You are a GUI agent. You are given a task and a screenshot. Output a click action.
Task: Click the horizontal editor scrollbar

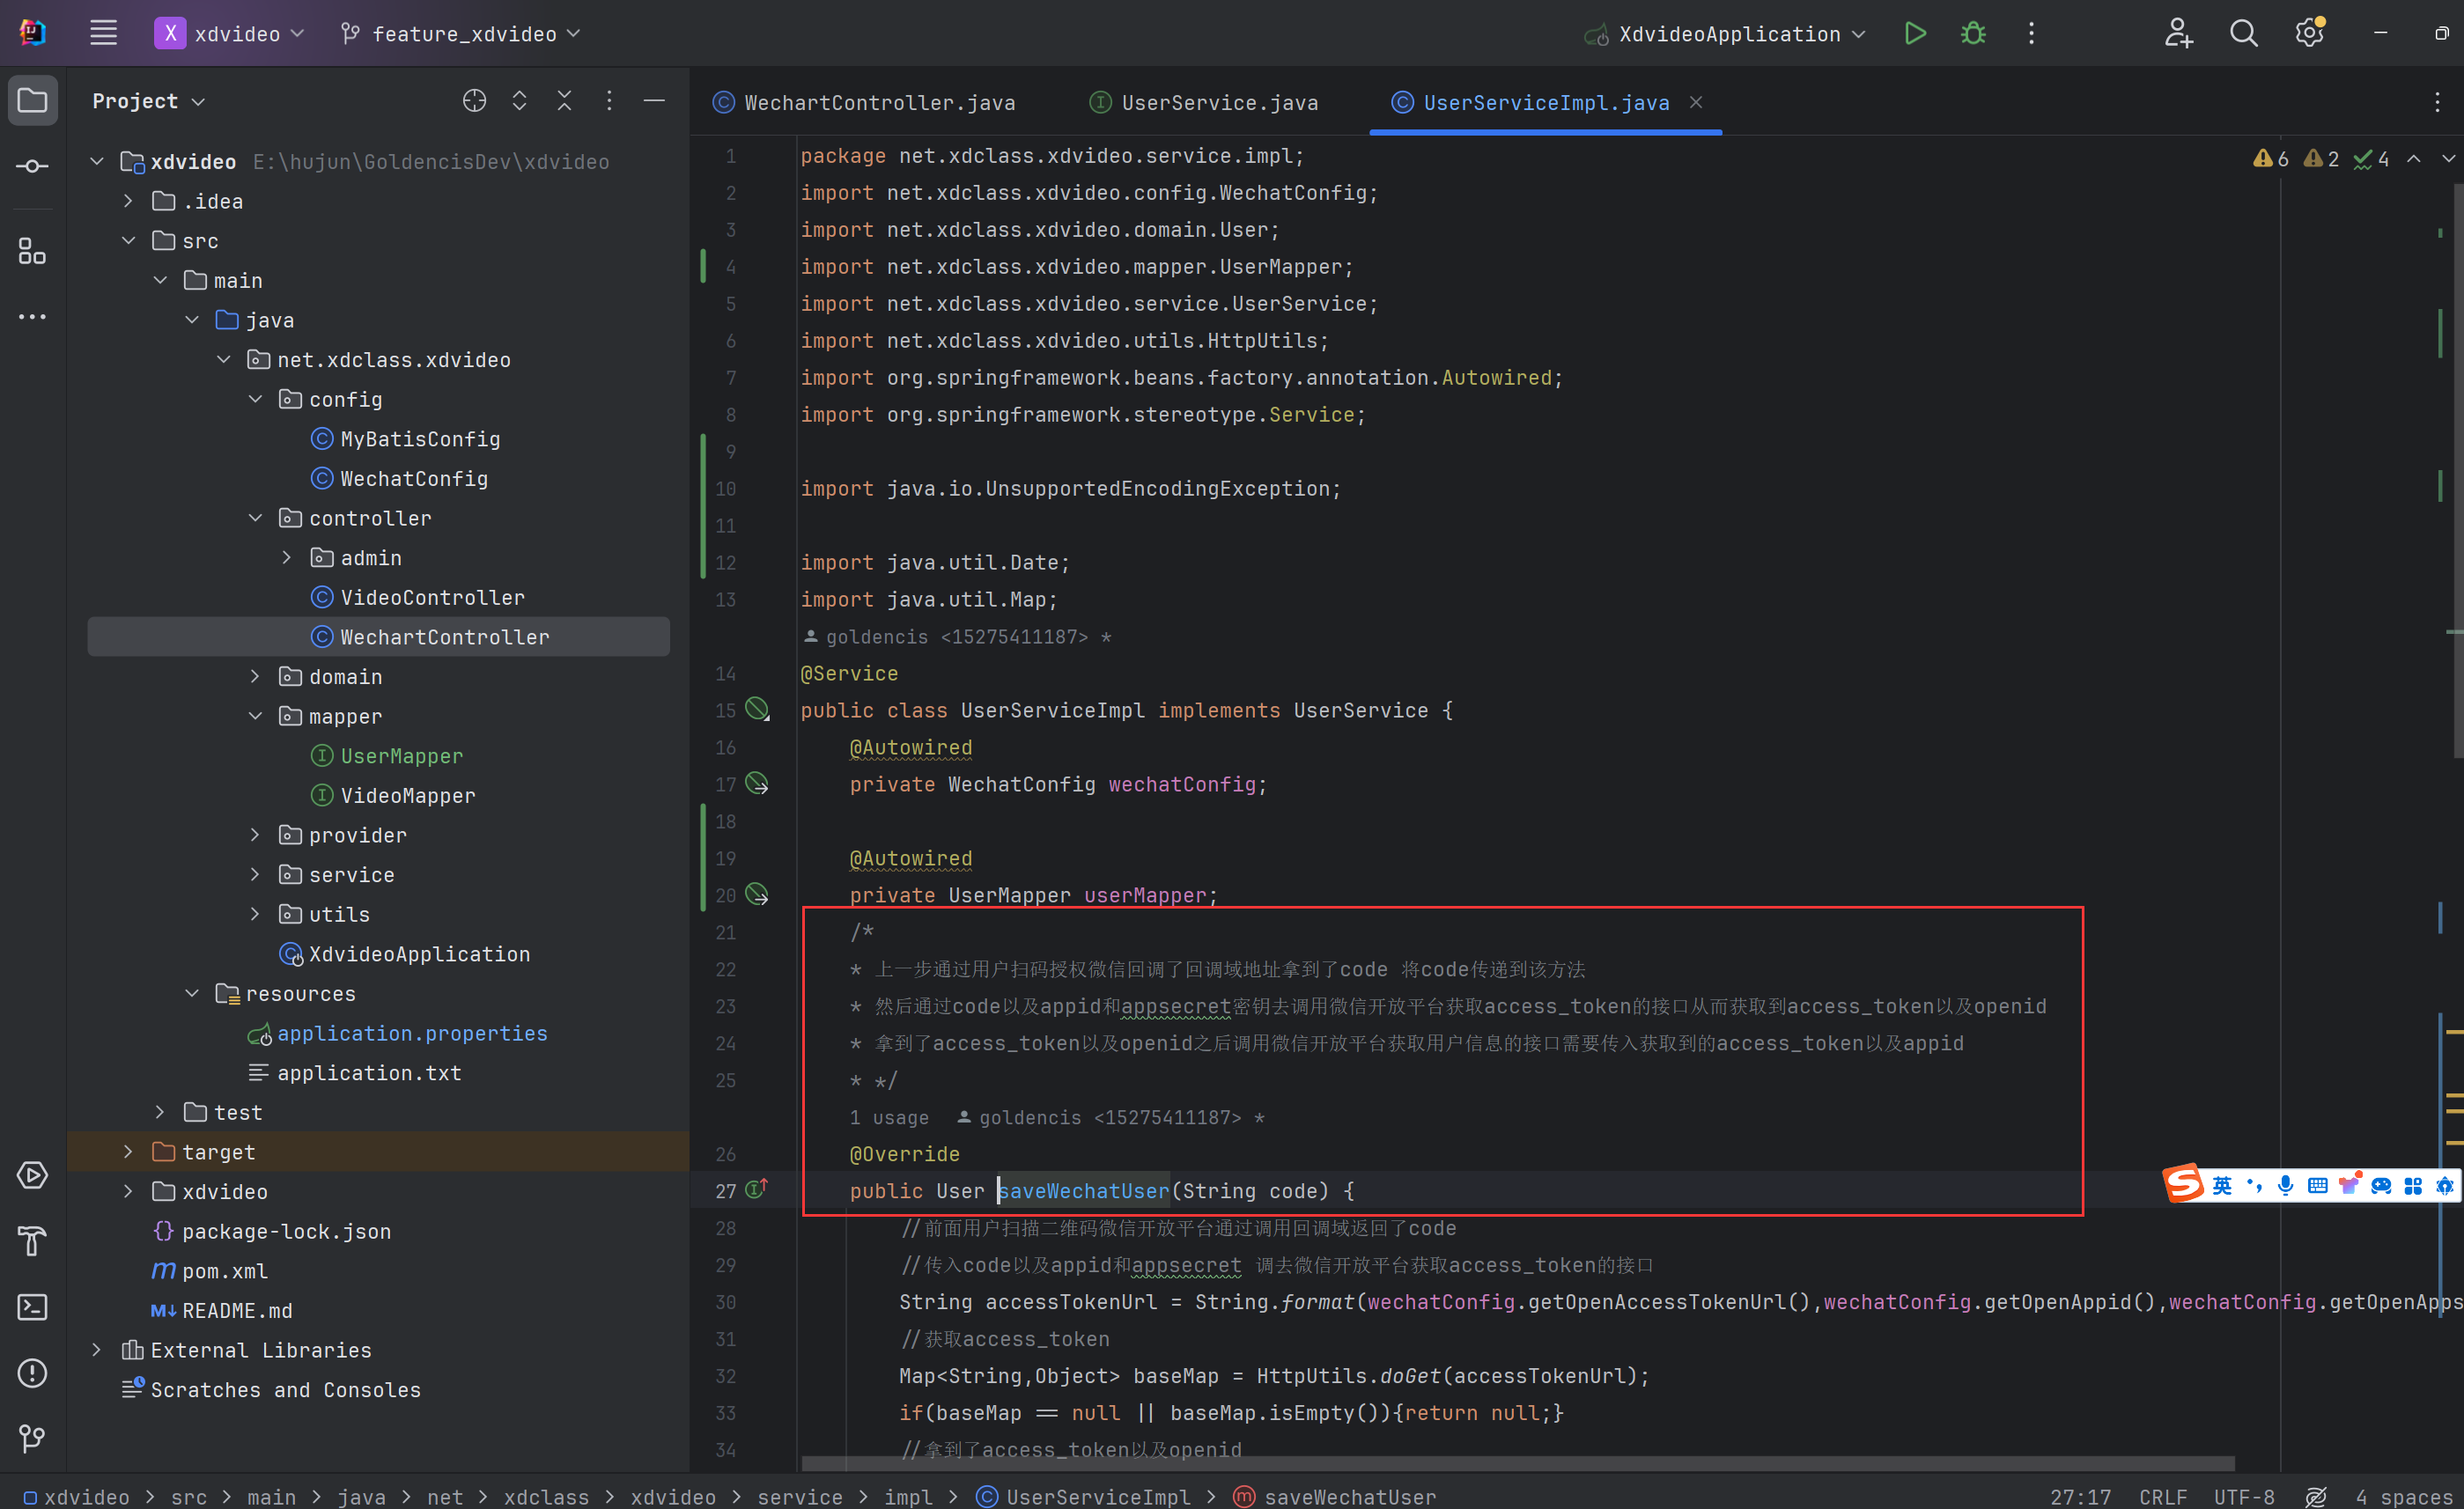(x=1518, y=1463)
